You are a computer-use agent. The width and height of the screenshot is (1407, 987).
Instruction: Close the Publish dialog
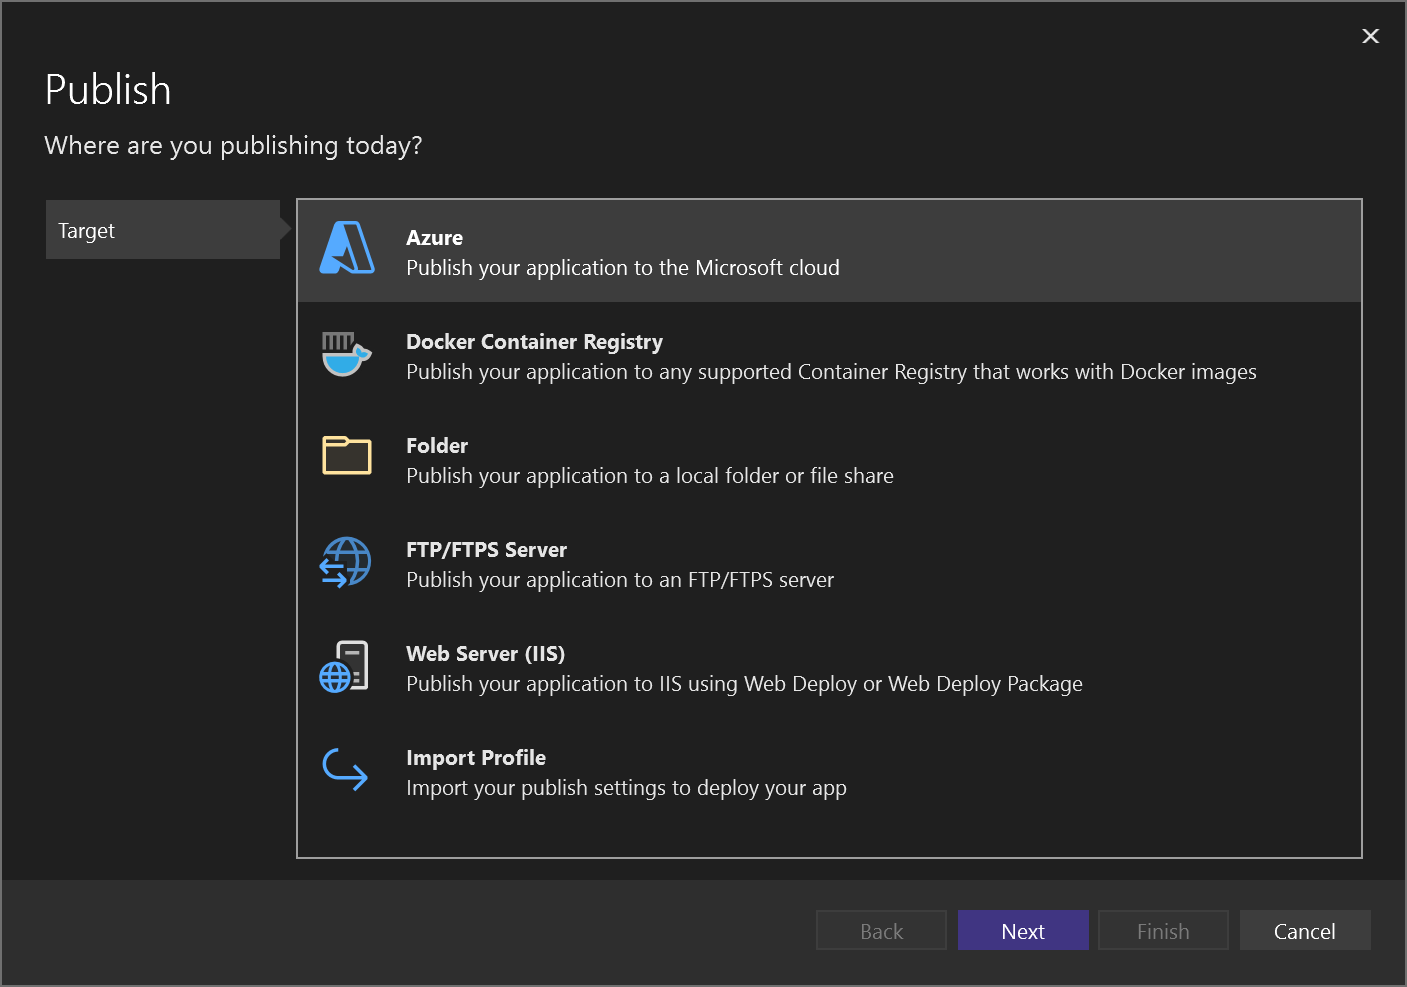click(1370, 36)
